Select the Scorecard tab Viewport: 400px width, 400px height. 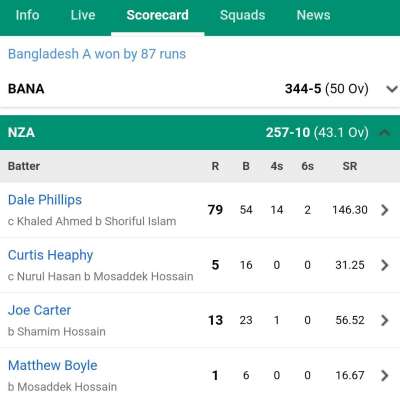pyautogui.click(x=158, y=15)
